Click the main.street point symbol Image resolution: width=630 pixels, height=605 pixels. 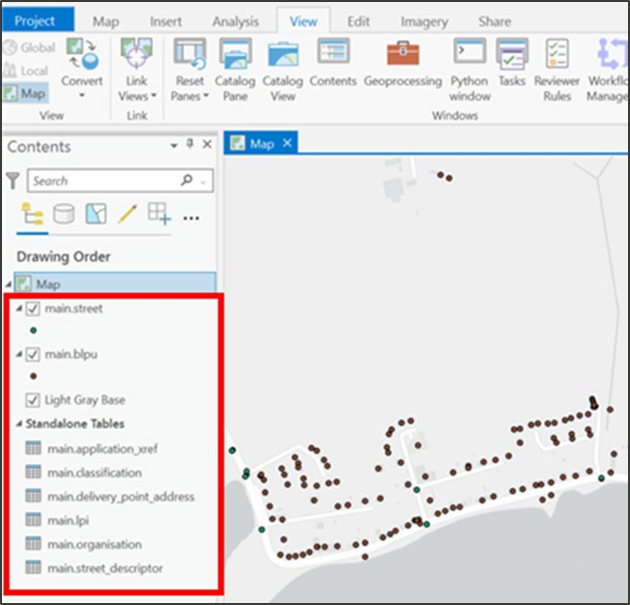point(33,331)
